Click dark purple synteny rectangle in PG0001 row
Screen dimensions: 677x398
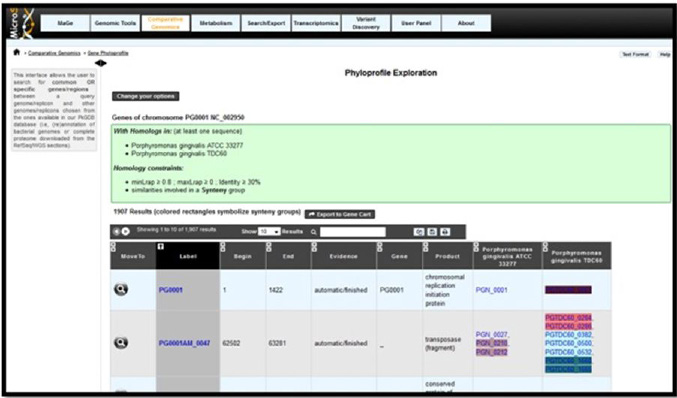point(568,290)
